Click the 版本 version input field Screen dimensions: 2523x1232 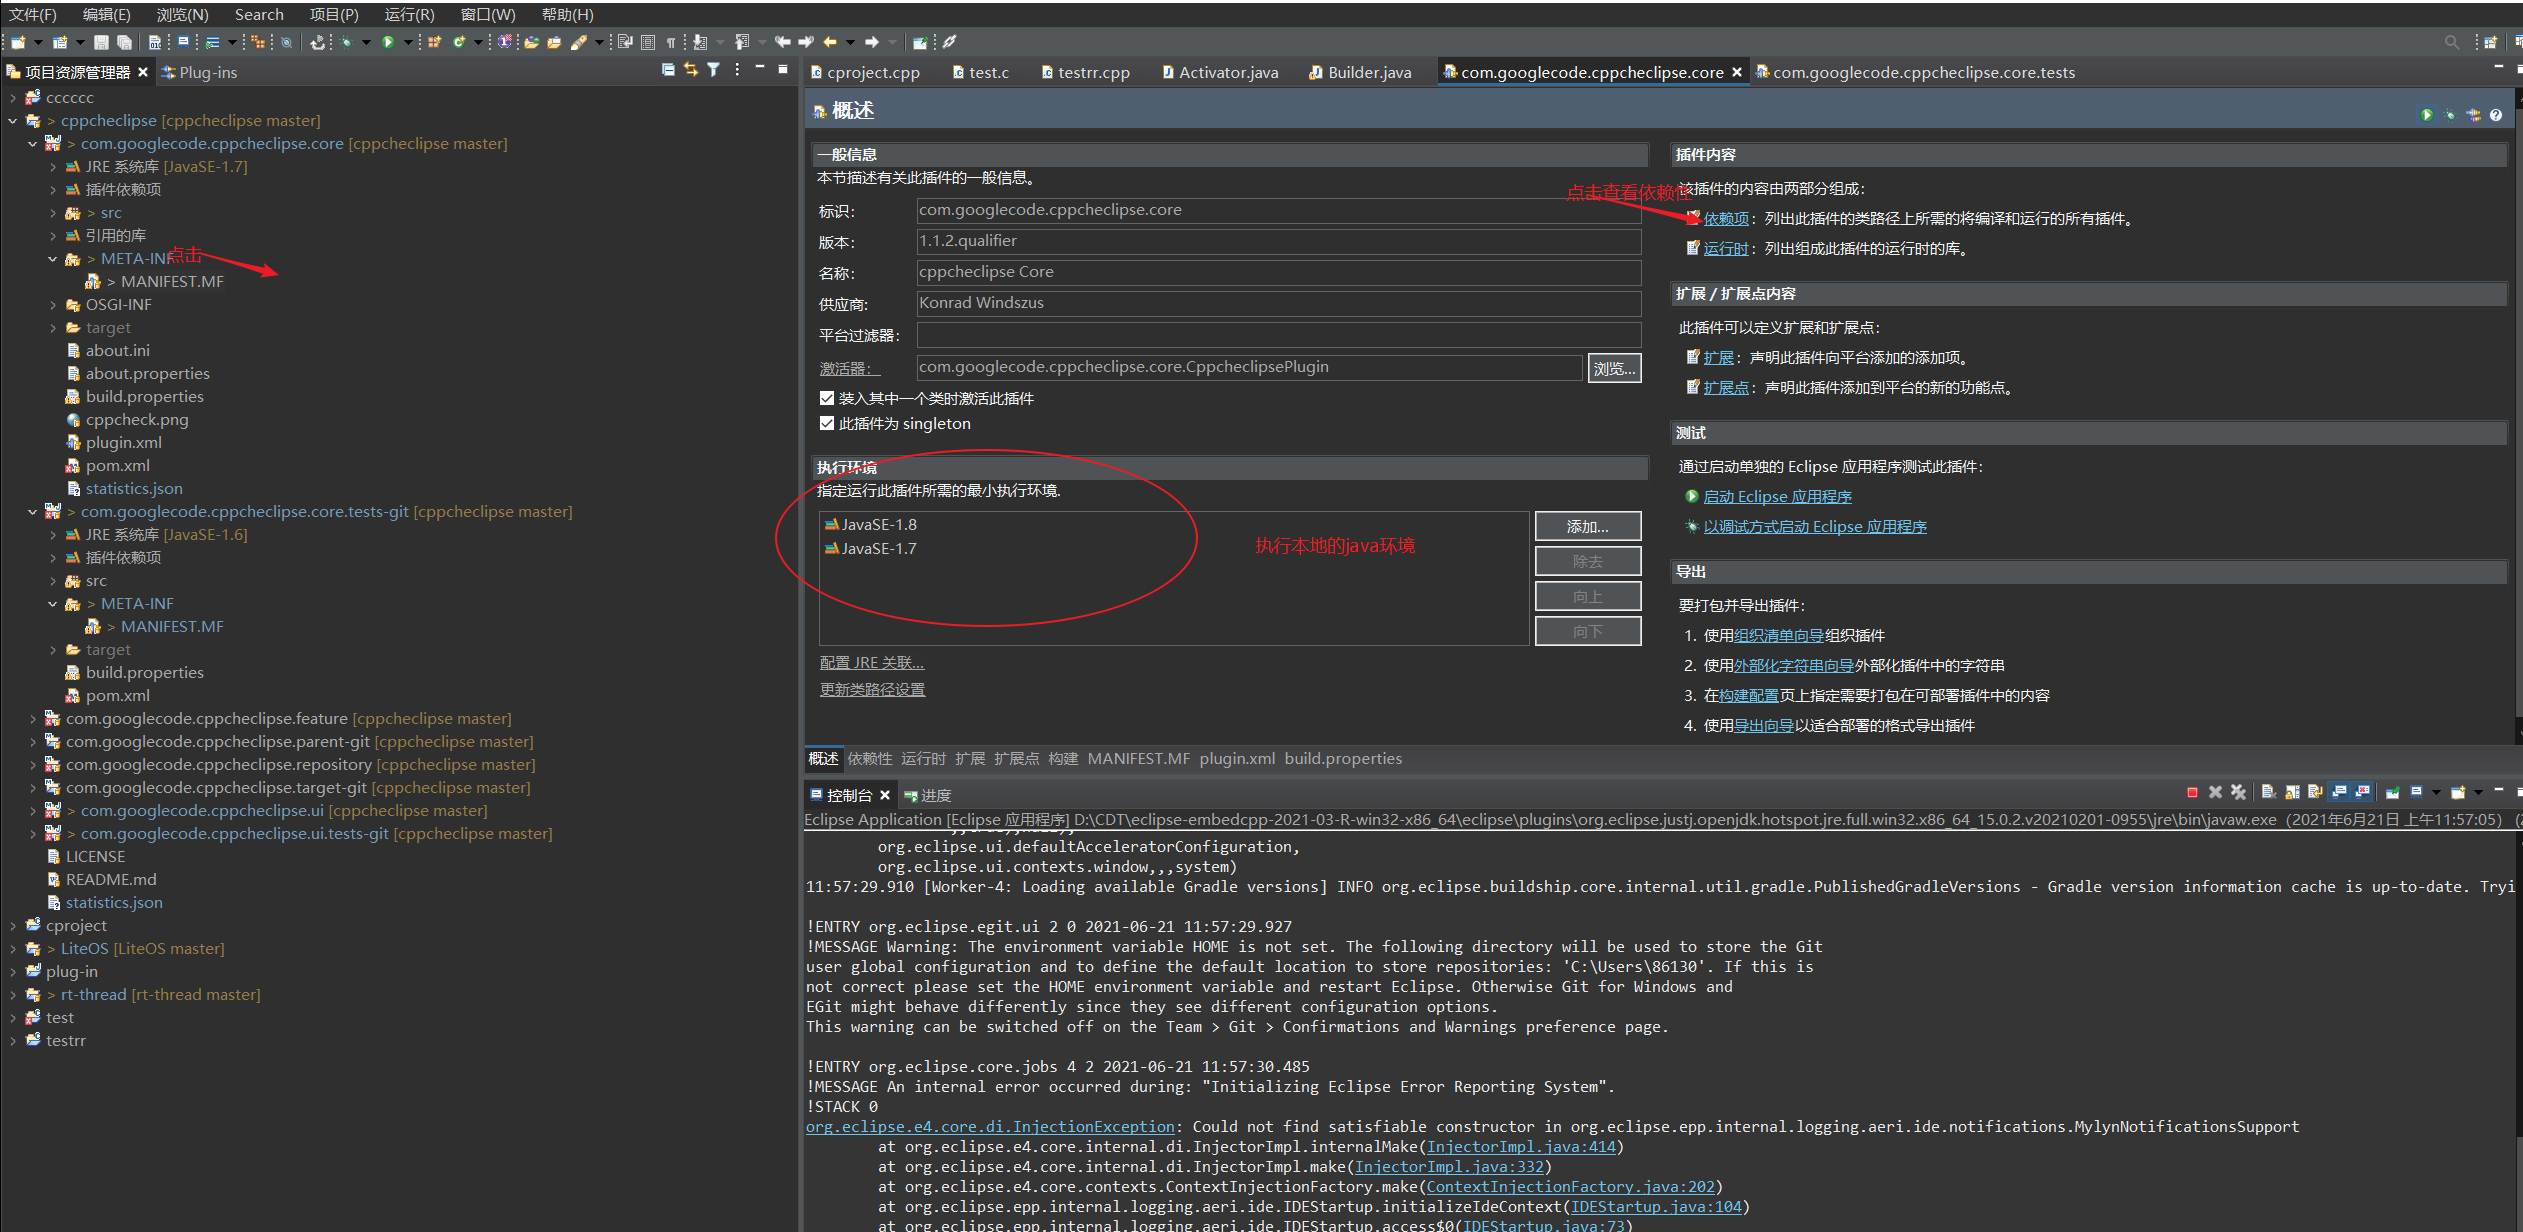pyautogui.click(x=1278, y=241)
